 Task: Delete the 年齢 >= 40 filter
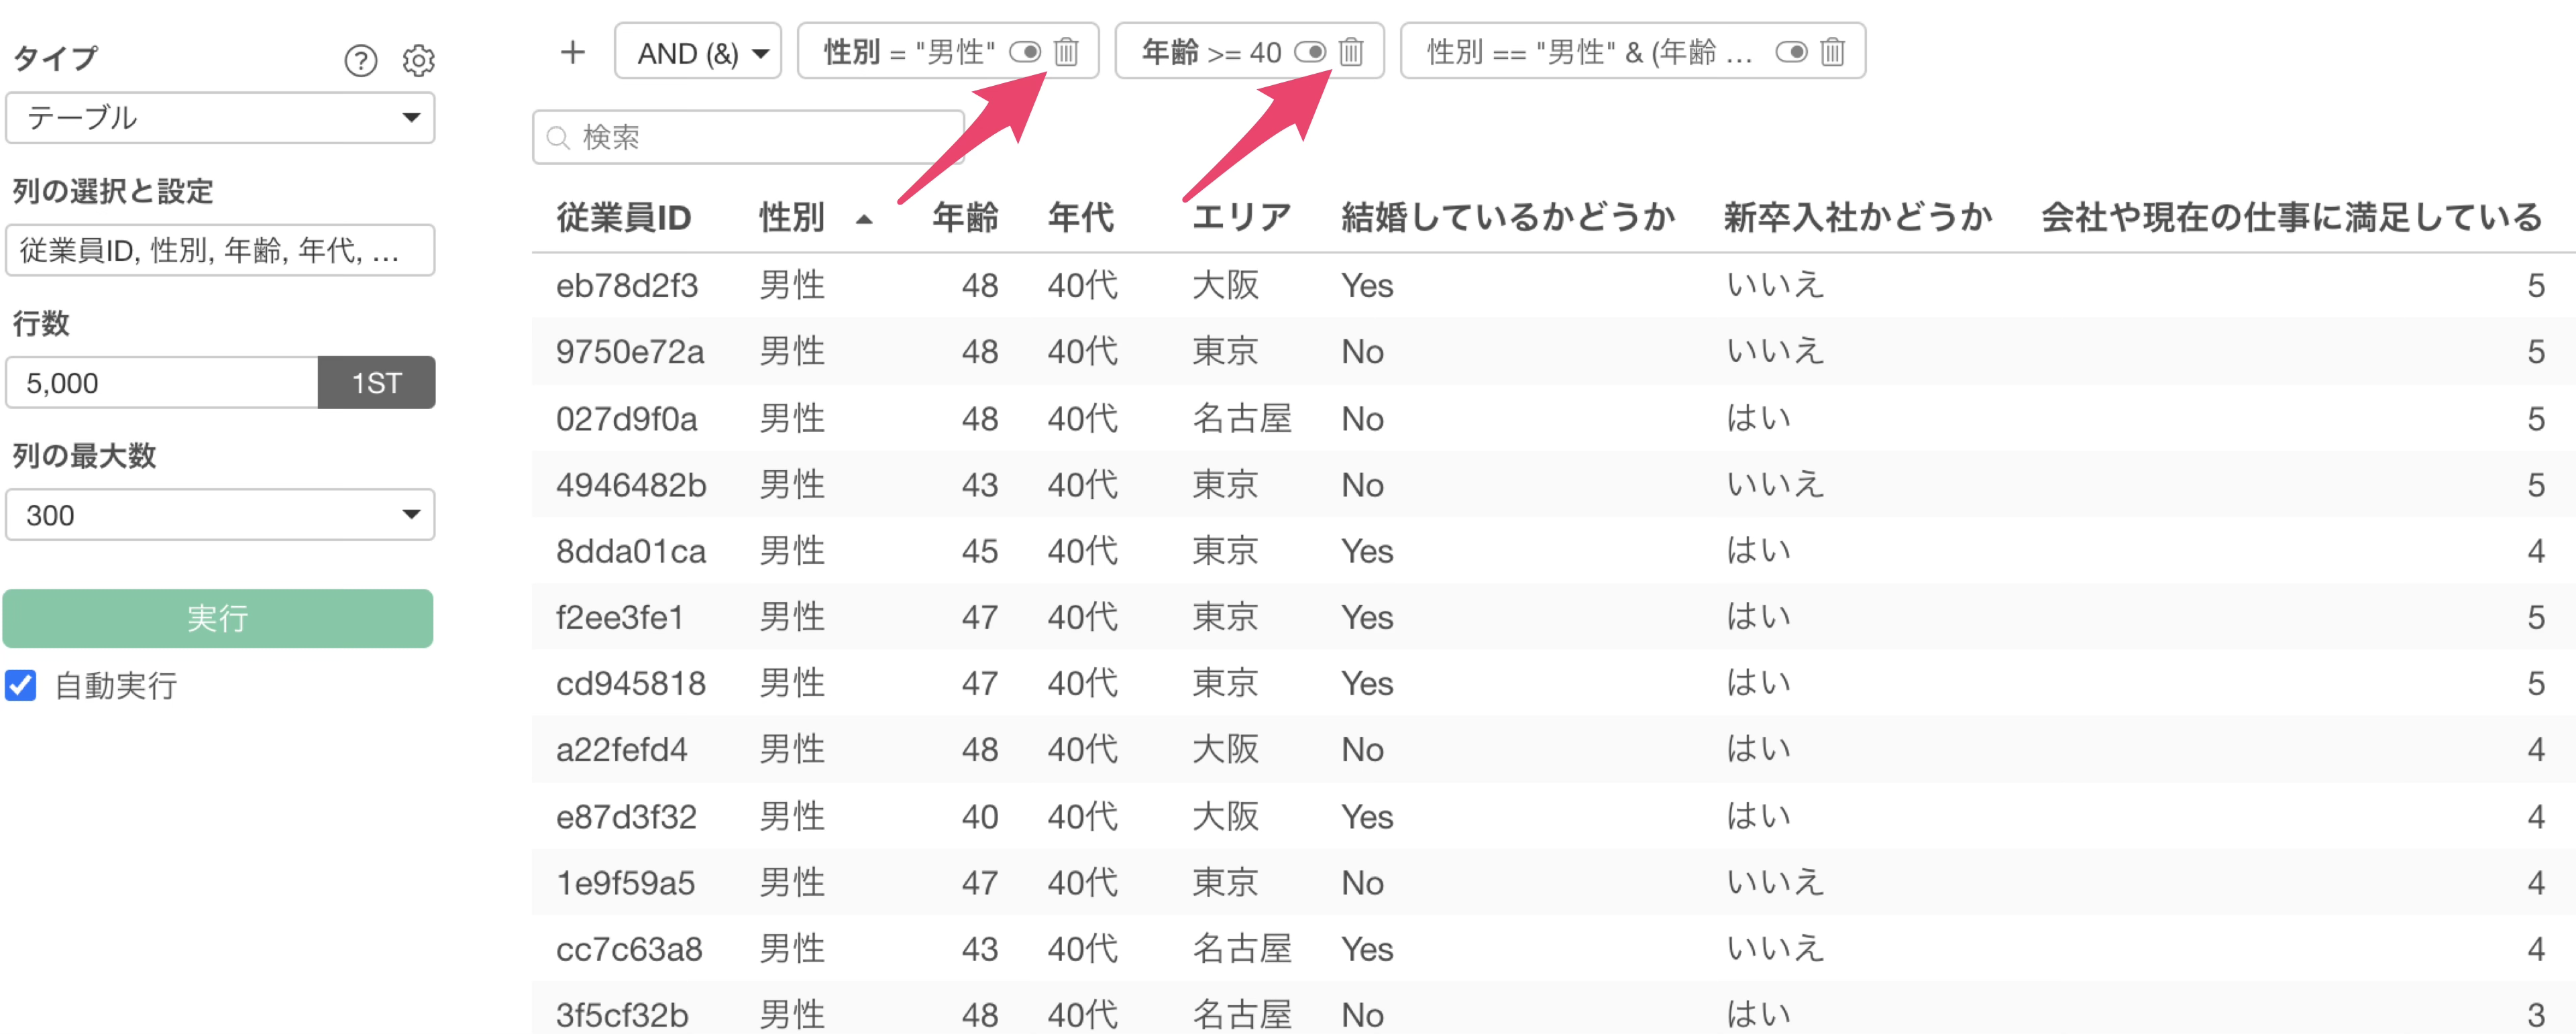click(x=1351, y=52)
